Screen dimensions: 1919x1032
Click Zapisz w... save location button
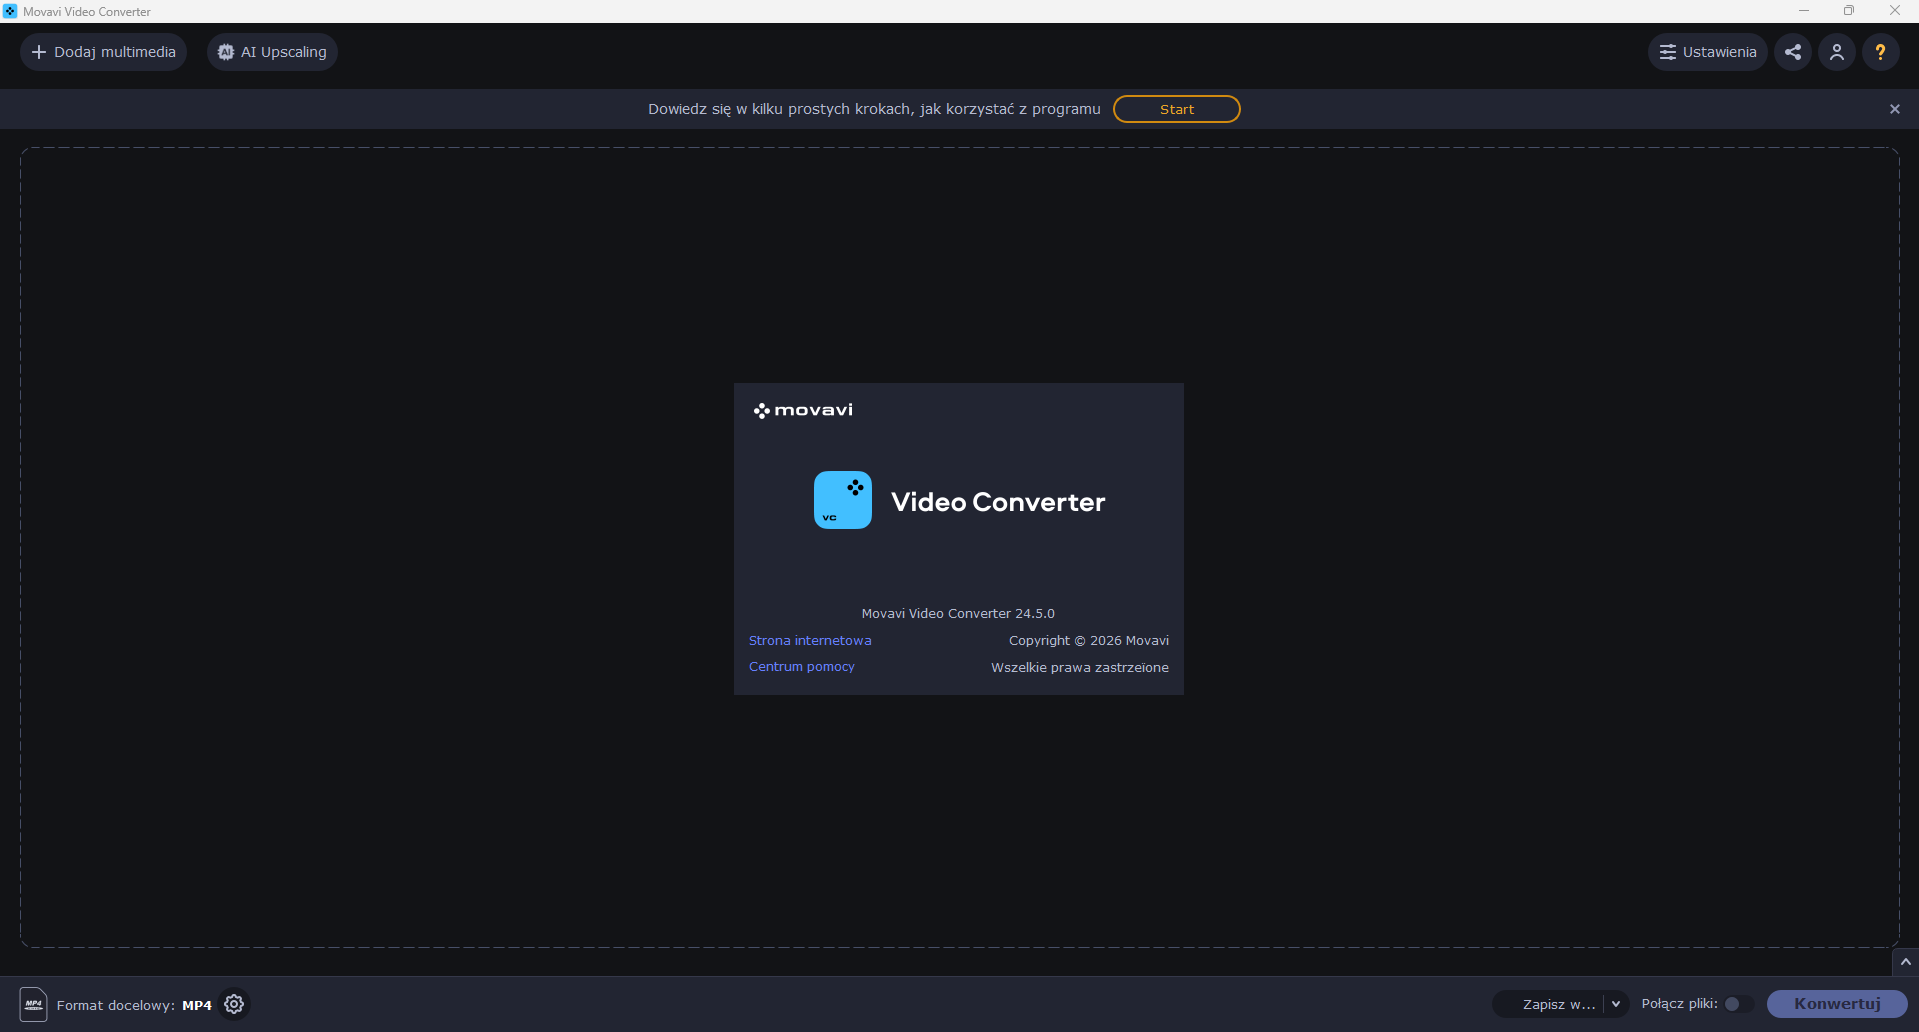[x=1549, y=1004]
